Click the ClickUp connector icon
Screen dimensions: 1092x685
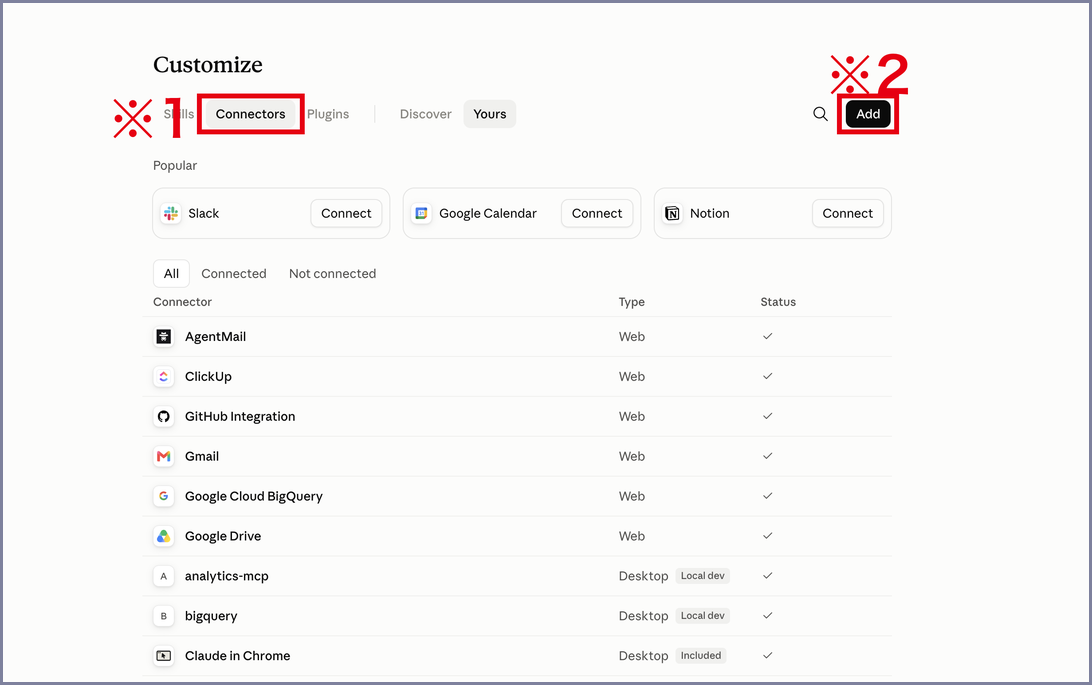tap(164, 377)
